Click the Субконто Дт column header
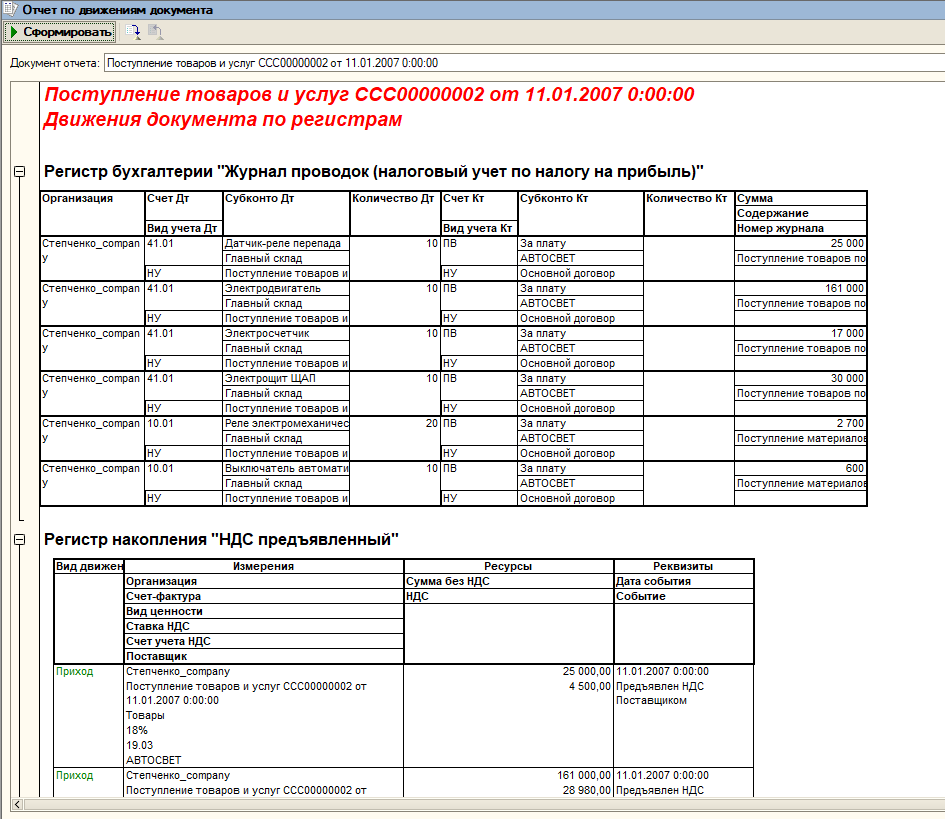The image size is (945, 819). (286, 213)
